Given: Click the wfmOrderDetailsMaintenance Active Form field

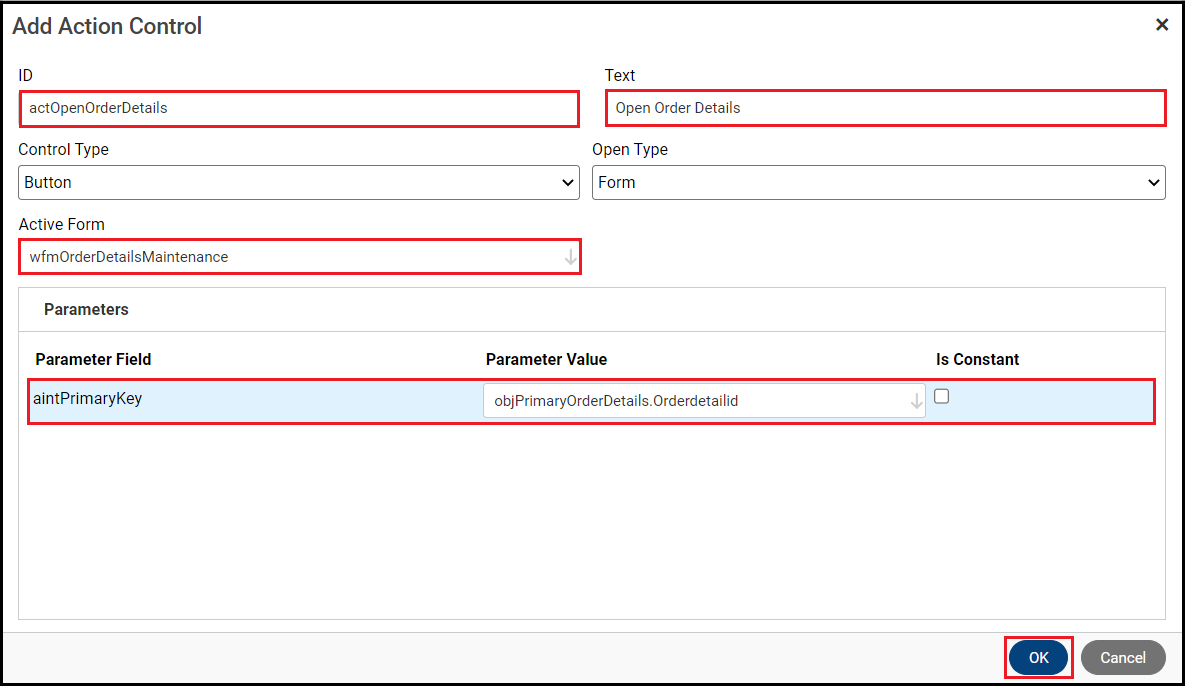Looking at the screenshot, I should 290,257.
